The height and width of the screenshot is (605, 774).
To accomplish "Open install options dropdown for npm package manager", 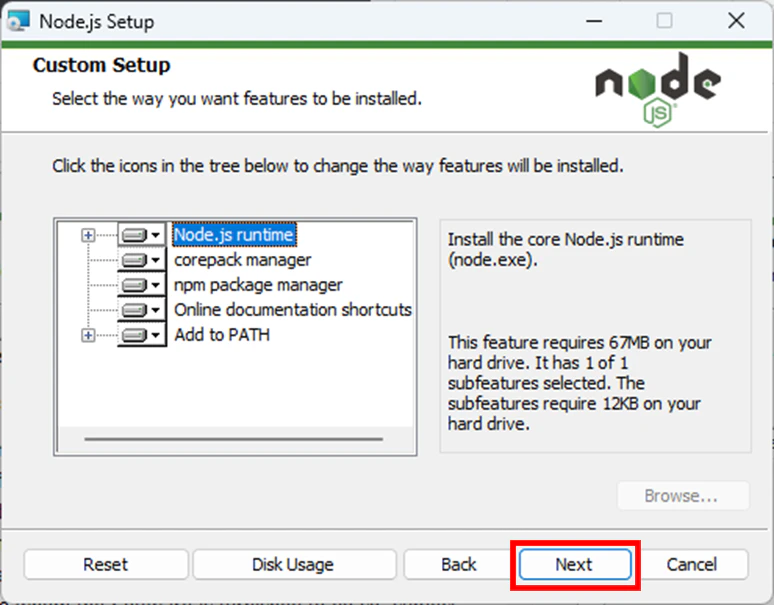I will pyautogui.click(x=141, y=285).
